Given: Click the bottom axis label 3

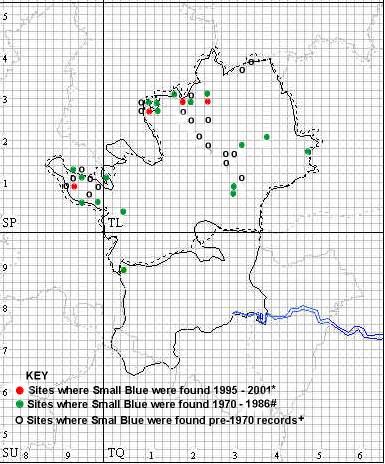Looking at the screenshot, I should tap(235, 455).
